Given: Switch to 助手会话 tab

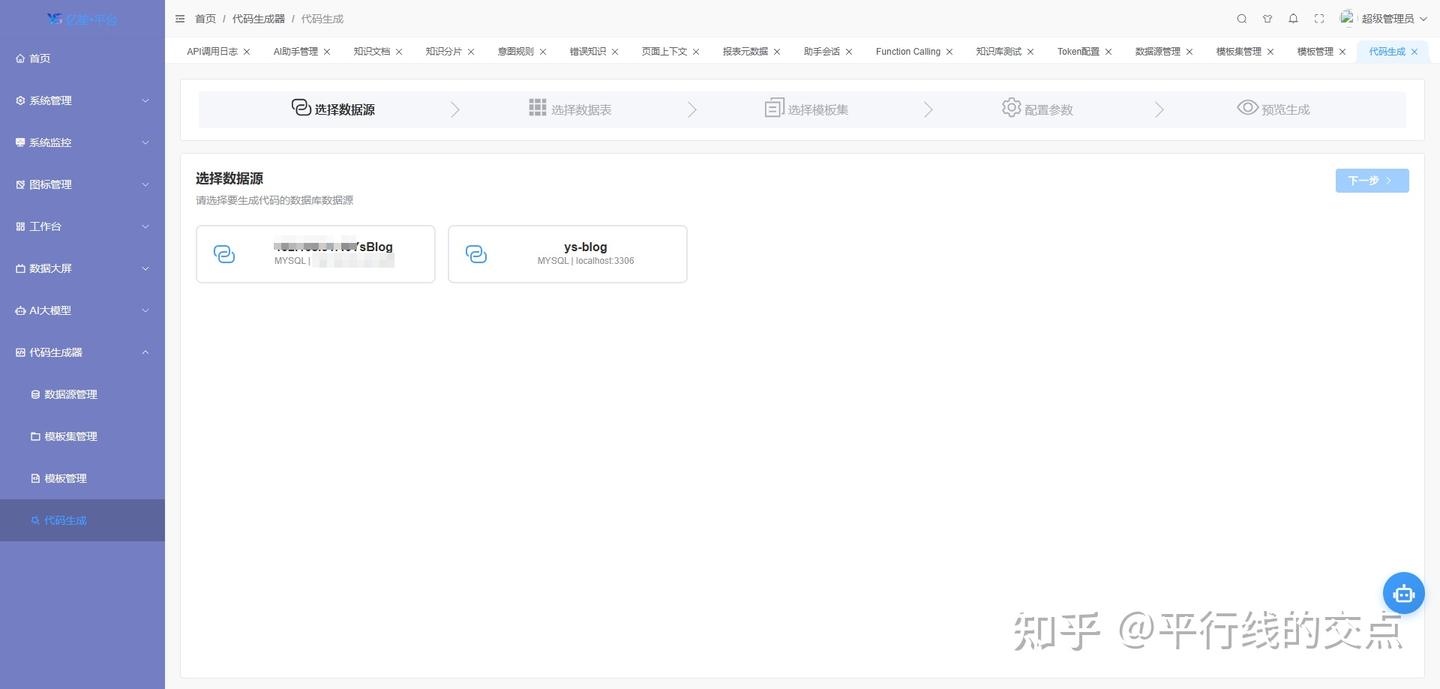Looking at the screenshot, I should [822, 51].
